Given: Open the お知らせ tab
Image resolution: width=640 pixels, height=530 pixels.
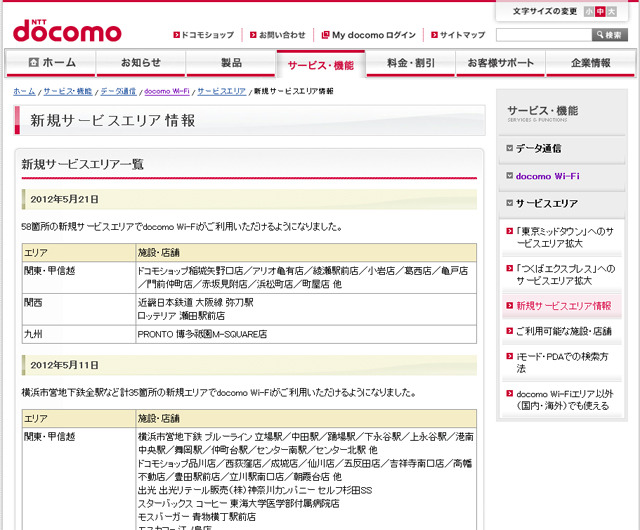Looking at the screenshot, I should [x=141, y=63].
